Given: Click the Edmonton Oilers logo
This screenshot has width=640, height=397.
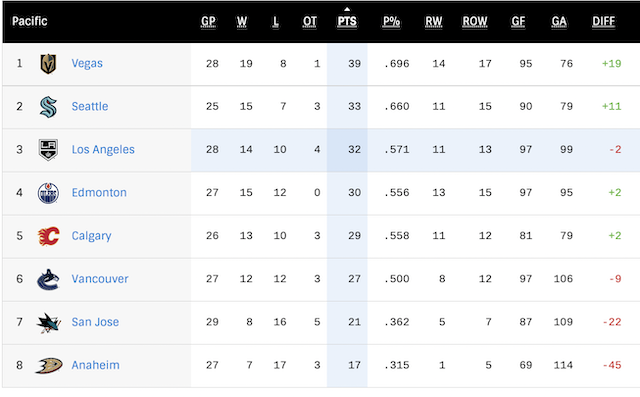Looking at the screenshot, I should 48,193.
